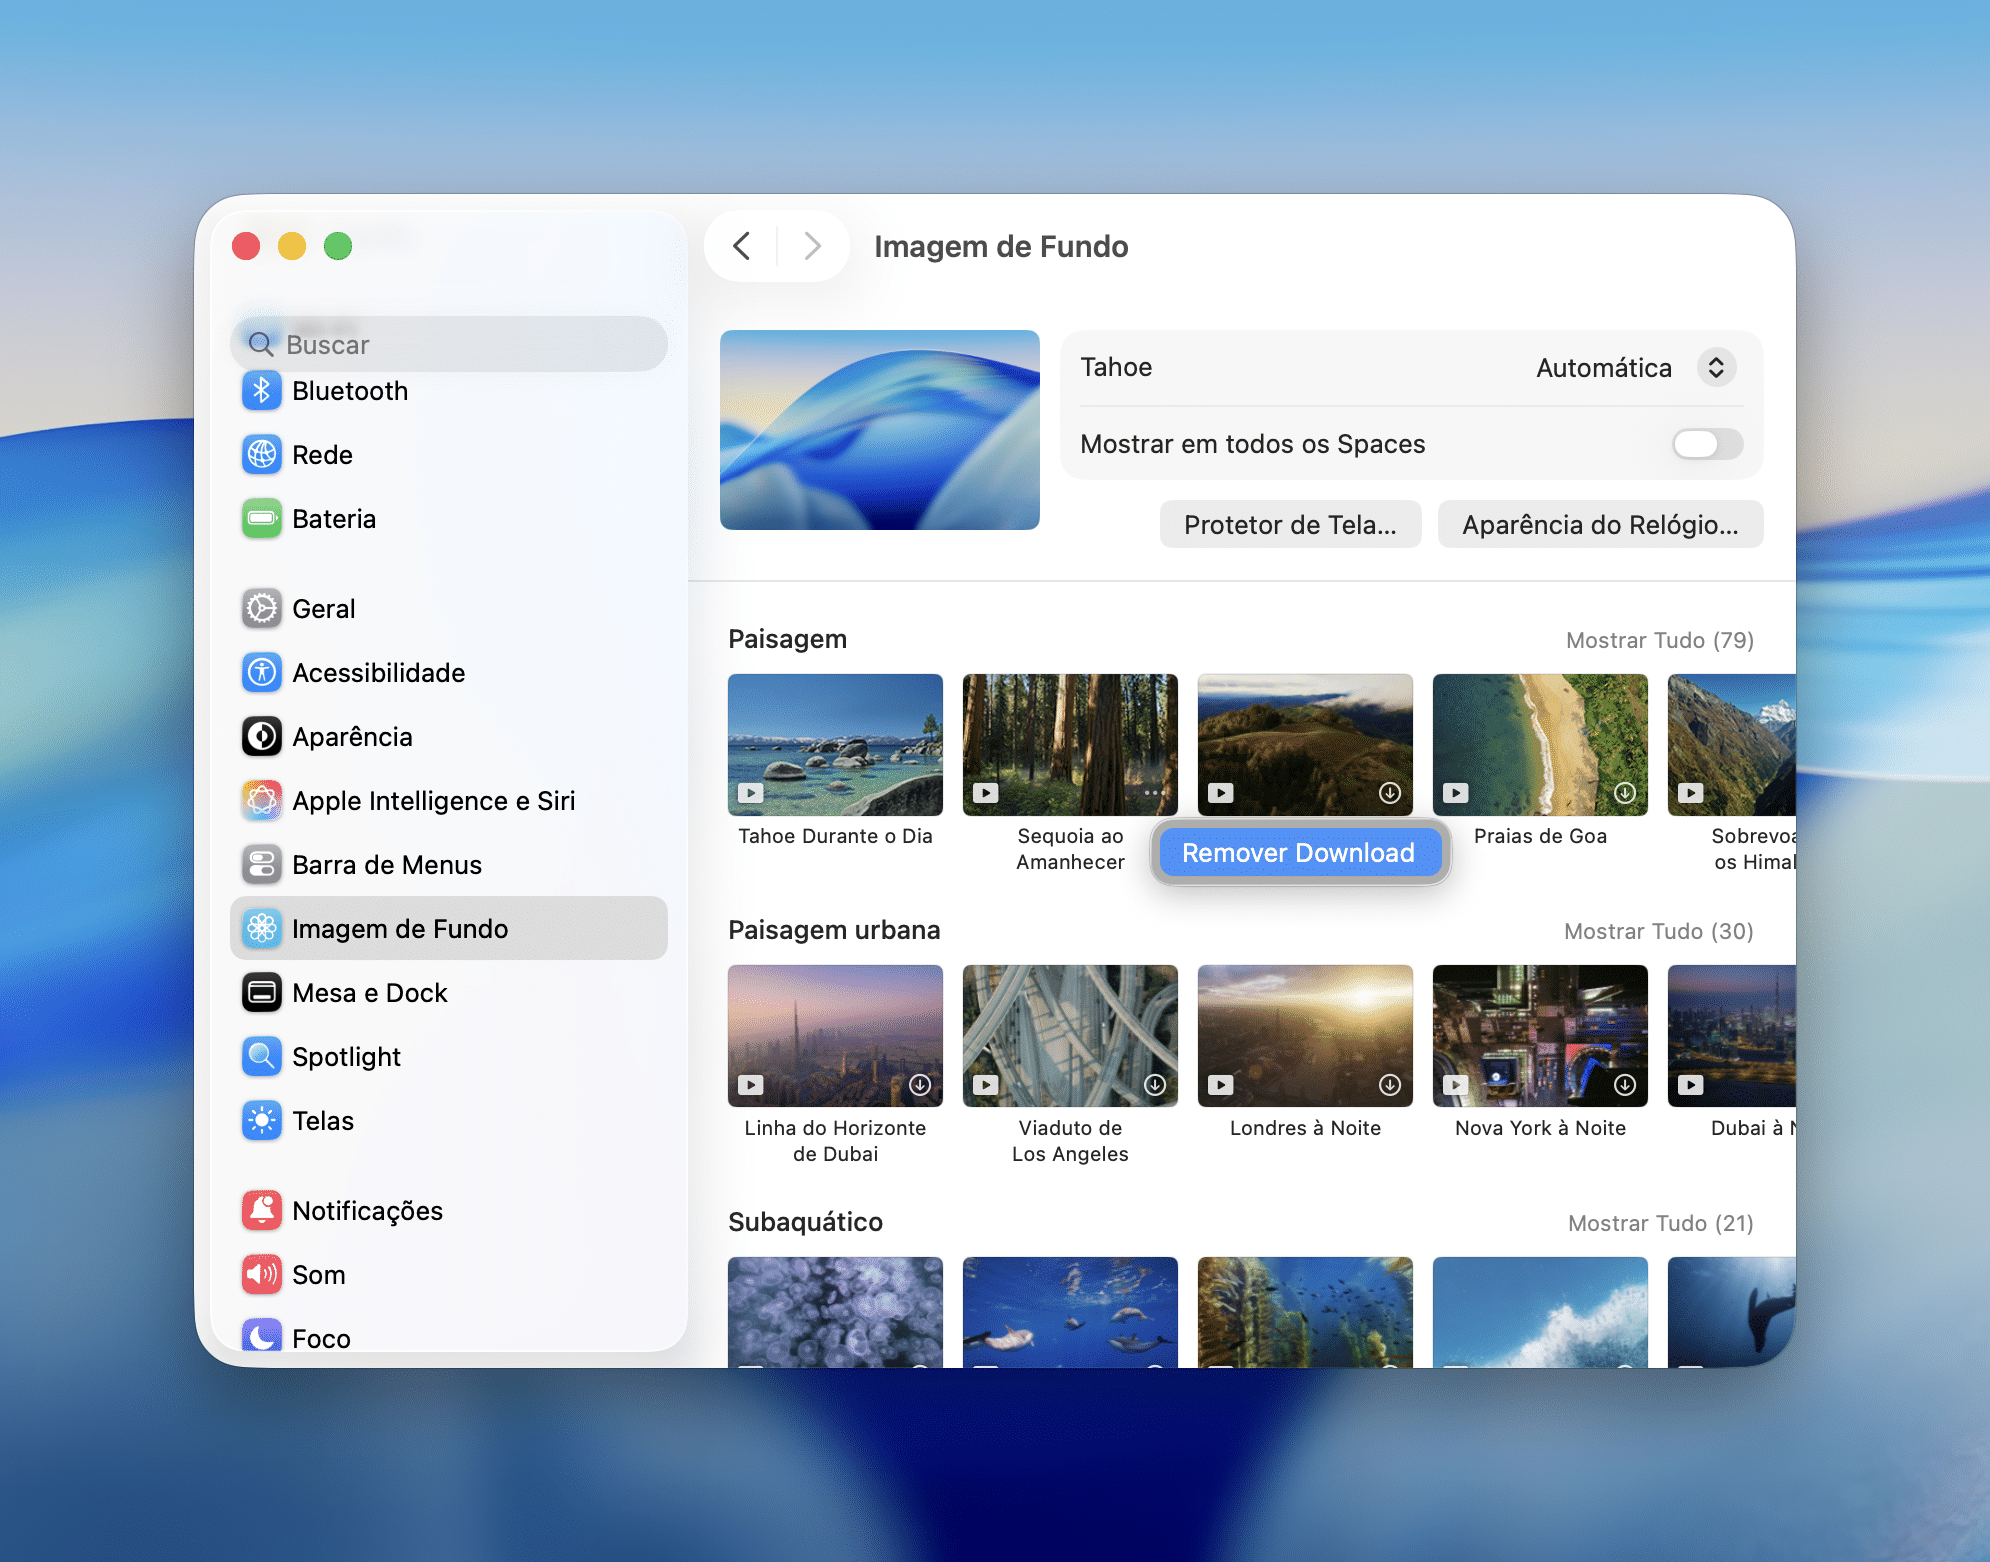The width and height of the screenshot is (1990, 1562).
Task: Choose Remover Download from context menu
Action: tap(1298, 853)
